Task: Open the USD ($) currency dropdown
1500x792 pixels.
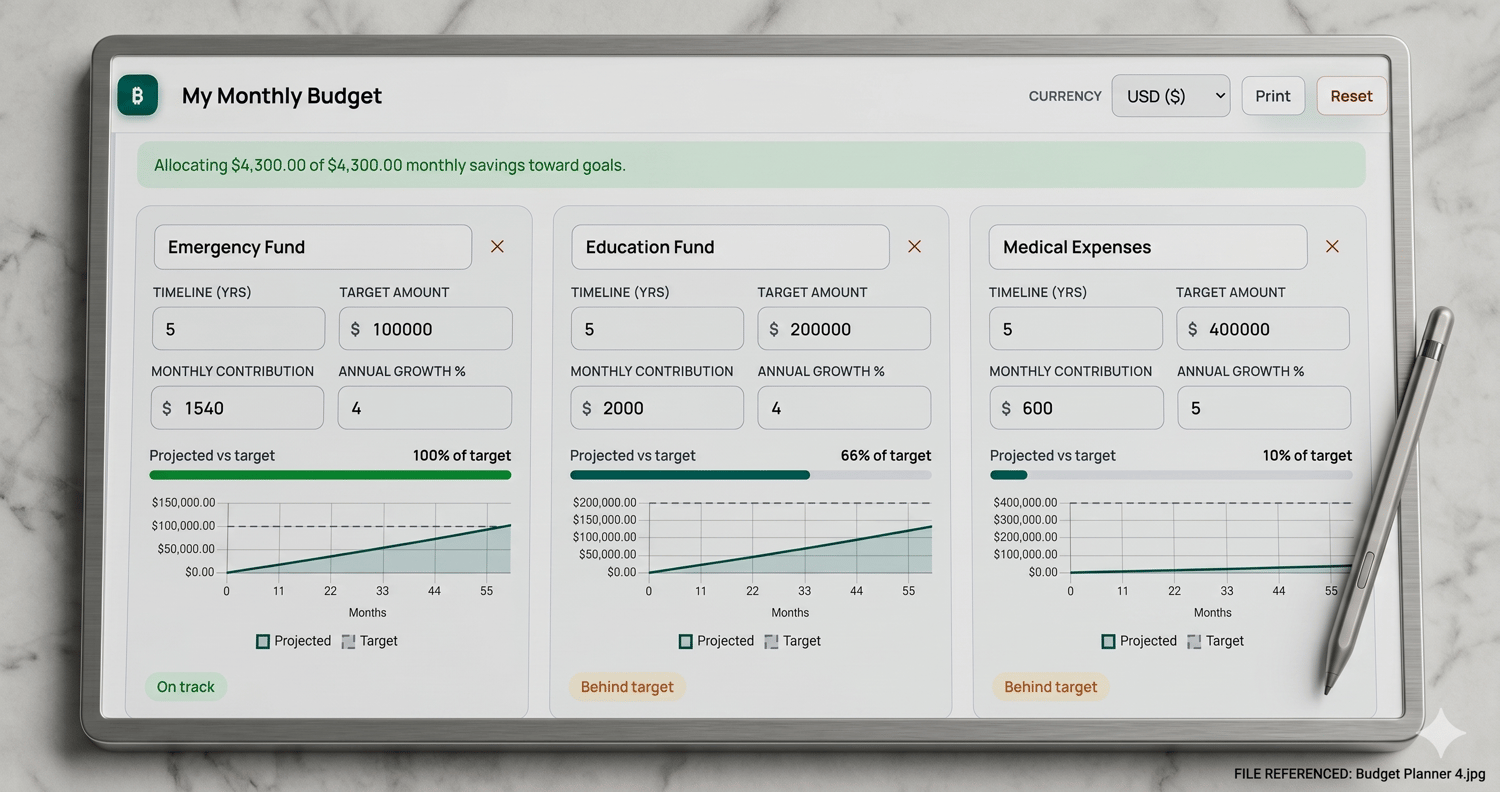Action: click(1171, 96)
